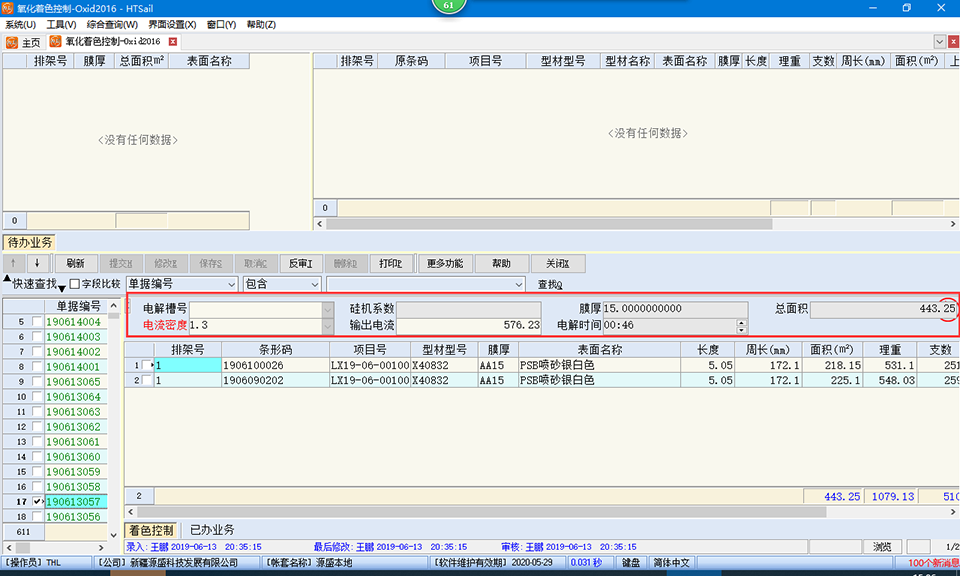This screenshot has height=576, width=960.
Task: Click the tab list dropdown arrow at top right
Action: pos(939,42)
